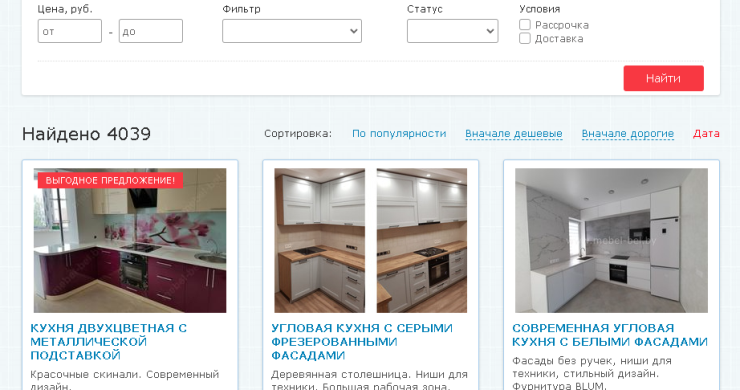The height and width of the screenshot is (390, 740).
Task: Sort by По популярности
Action: point(399,134)
